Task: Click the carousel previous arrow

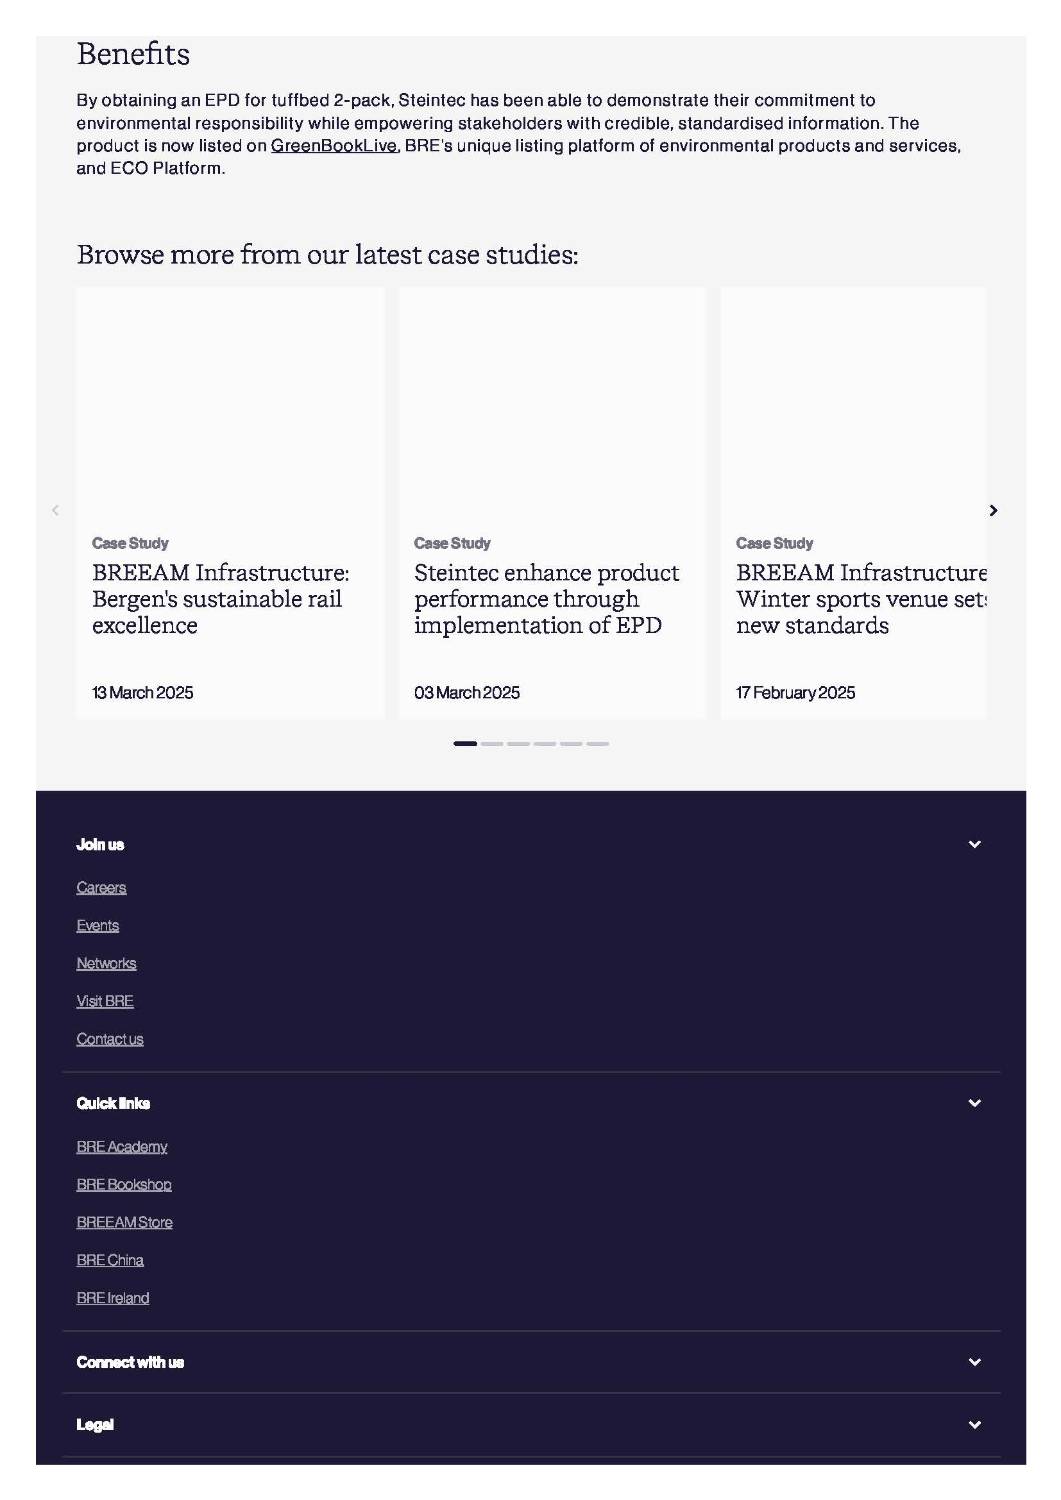Action: click(55, 510)
